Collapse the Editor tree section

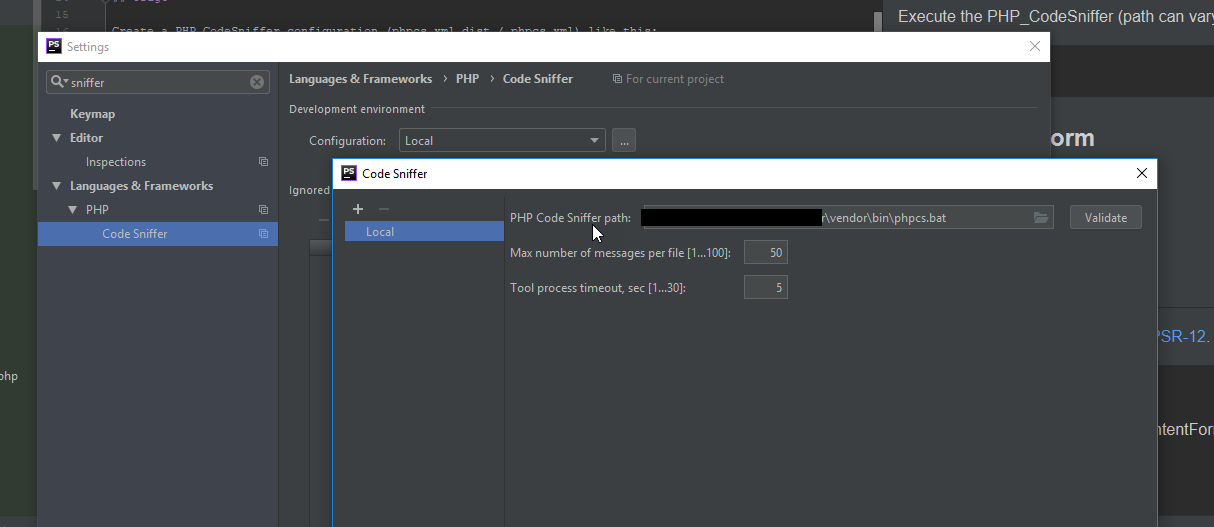[57, 138]
